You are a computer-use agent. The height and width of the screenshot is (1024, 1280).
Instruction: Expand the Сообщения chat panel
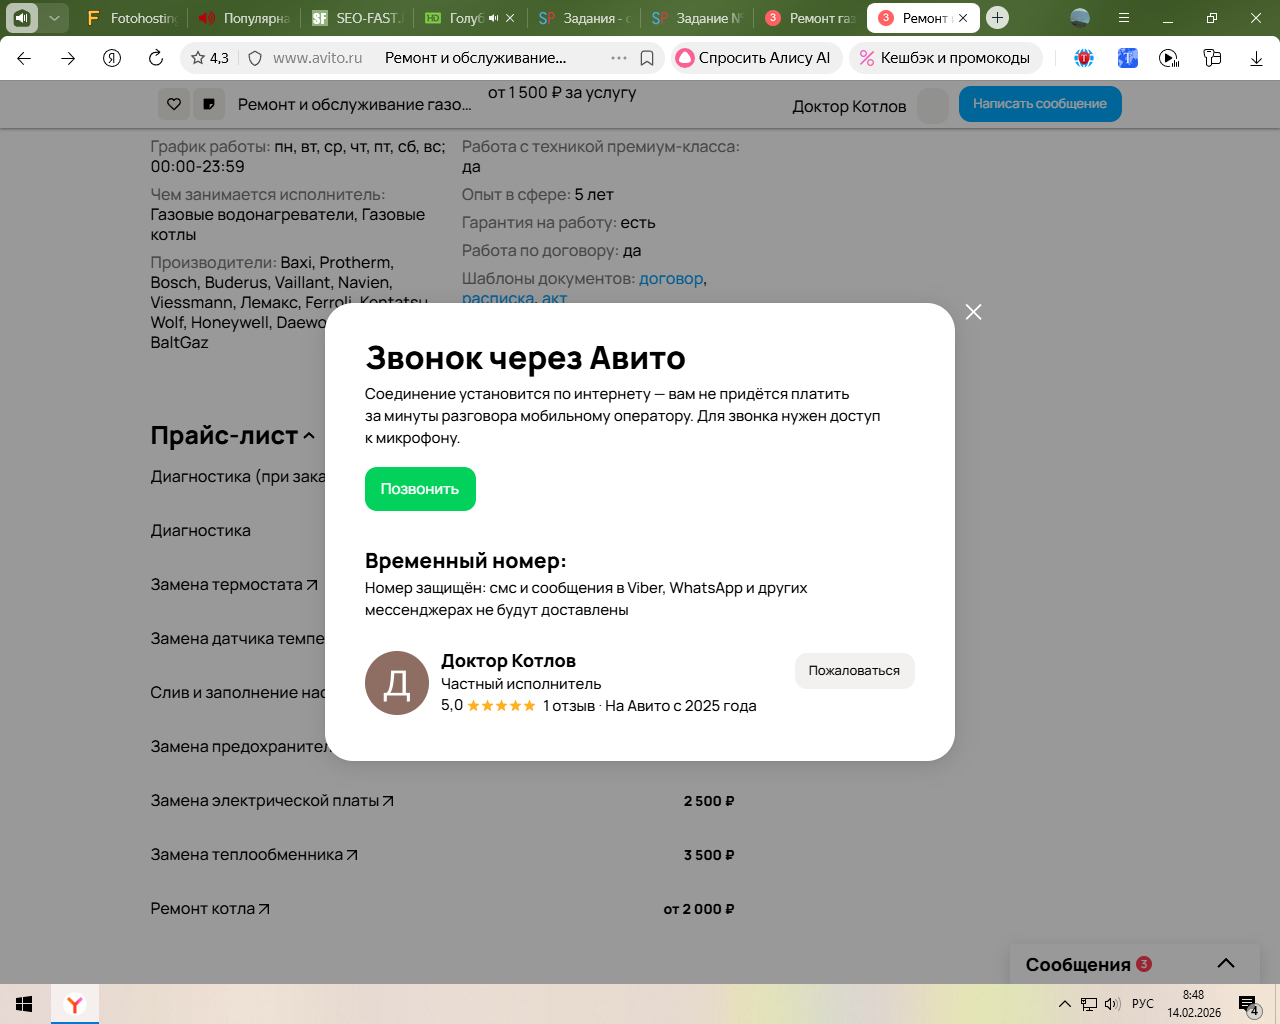click(1226, 963)
